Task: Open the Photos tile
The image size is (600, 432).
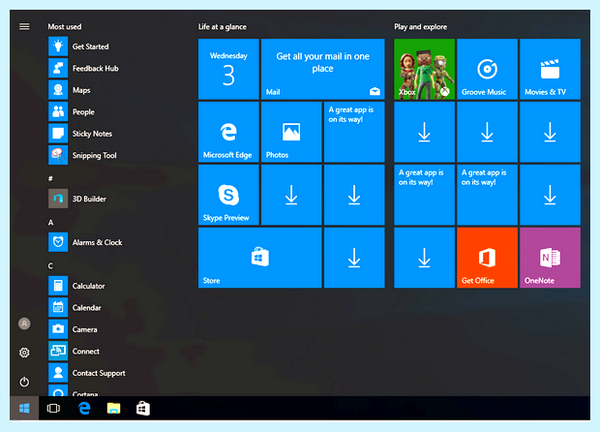Action: (291, 132)
